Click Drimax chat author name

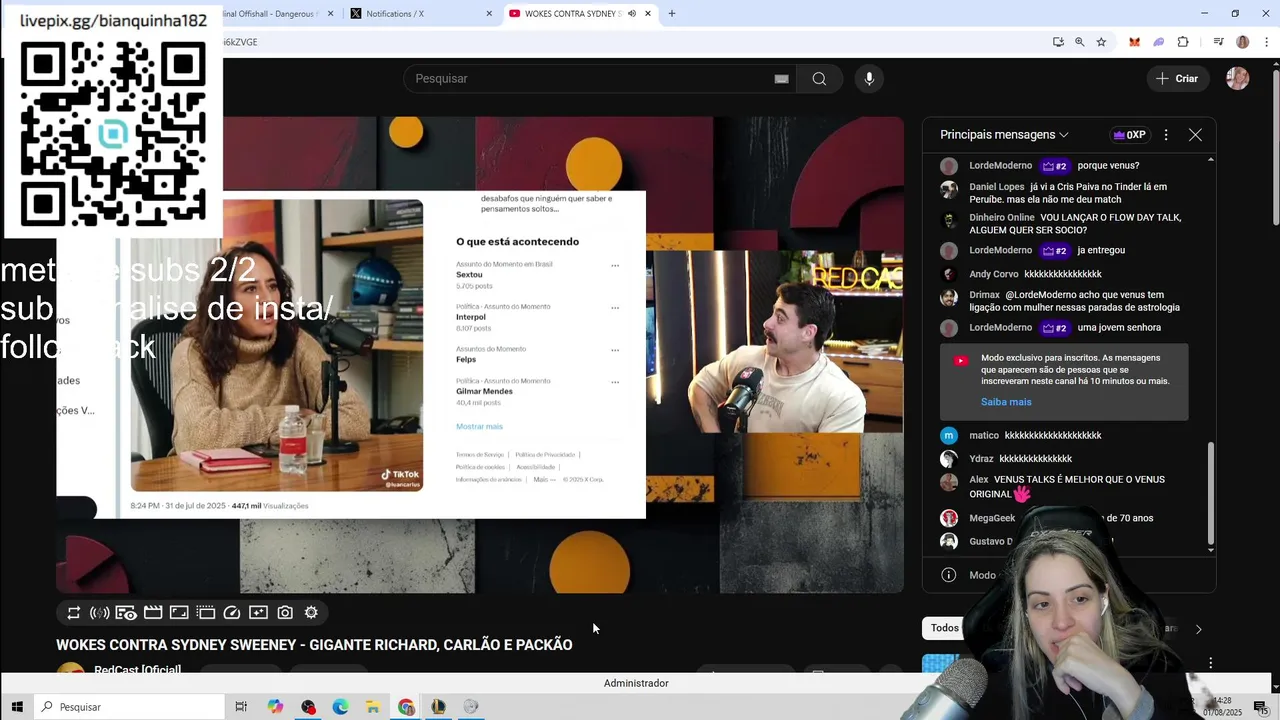pos(985,295)
